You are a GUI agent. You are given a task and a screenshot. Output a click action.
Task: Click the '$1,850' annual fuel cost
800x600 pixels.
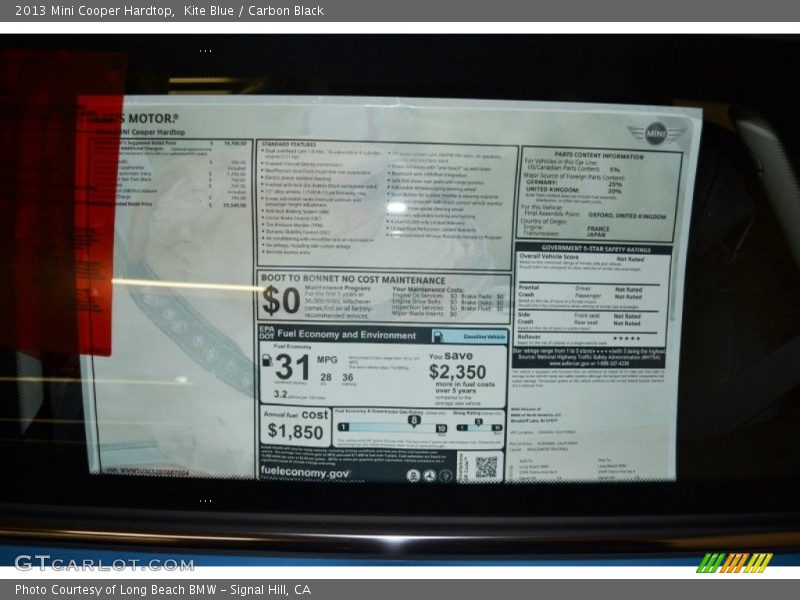[x=295, y=432]
